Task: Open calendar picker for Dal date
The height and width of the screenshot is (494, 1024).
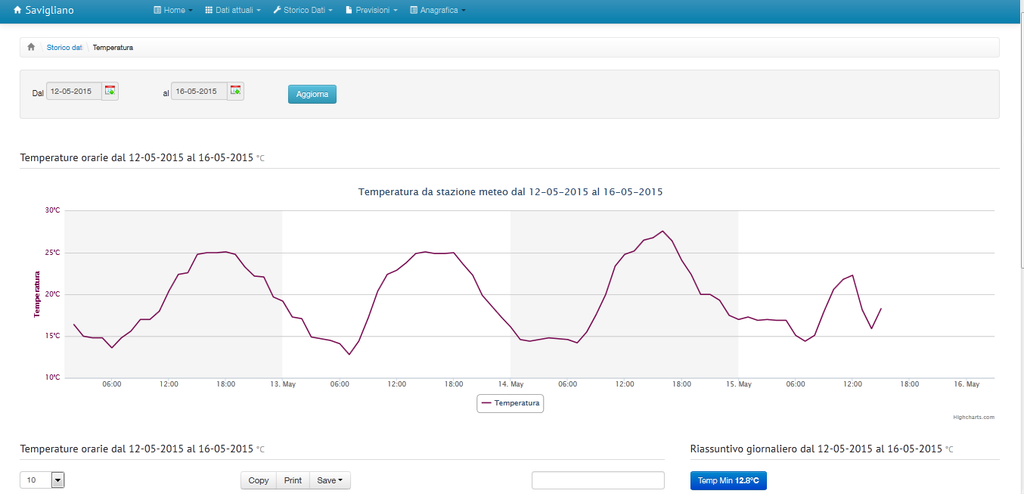Action: [110, 91]
